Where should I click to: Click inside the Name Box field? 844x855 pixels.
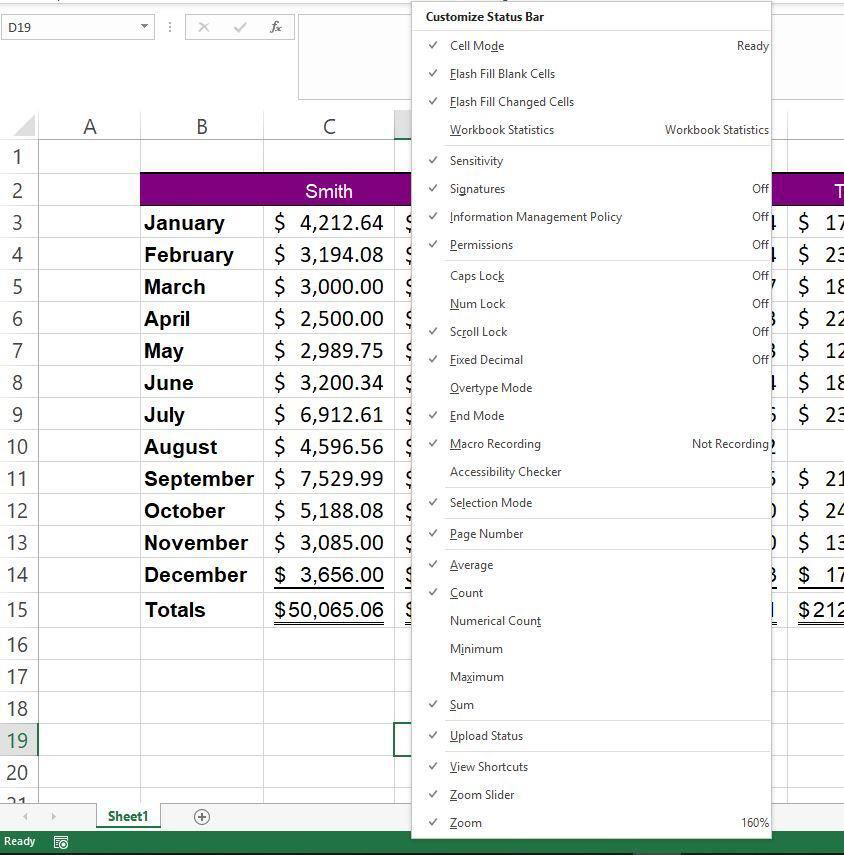click(70, 27)
